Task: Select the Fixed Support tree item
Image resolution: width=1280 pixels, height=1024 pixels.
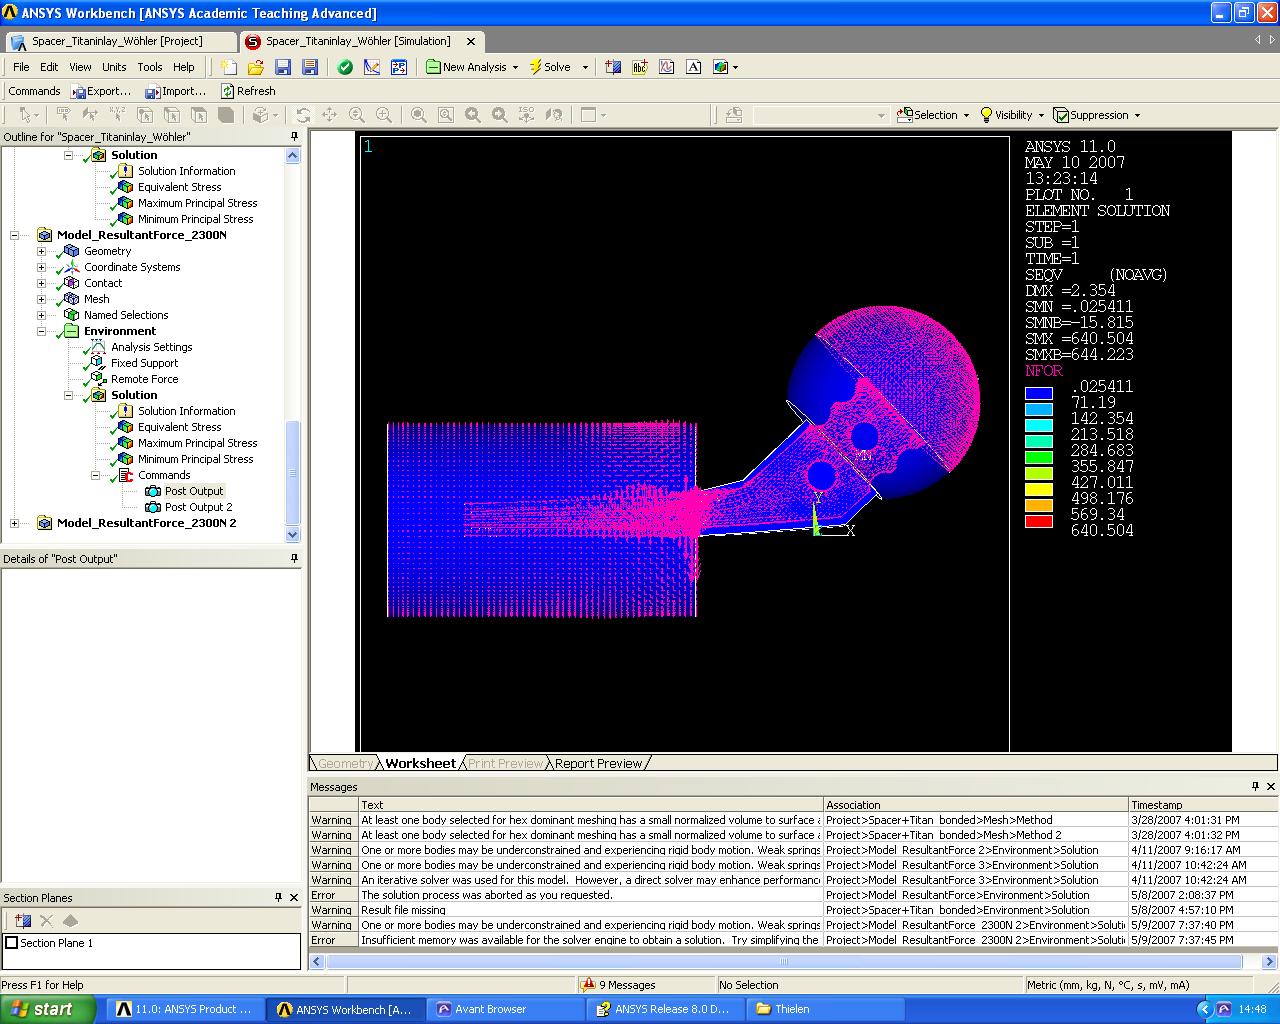Action: tap(144, 363)
